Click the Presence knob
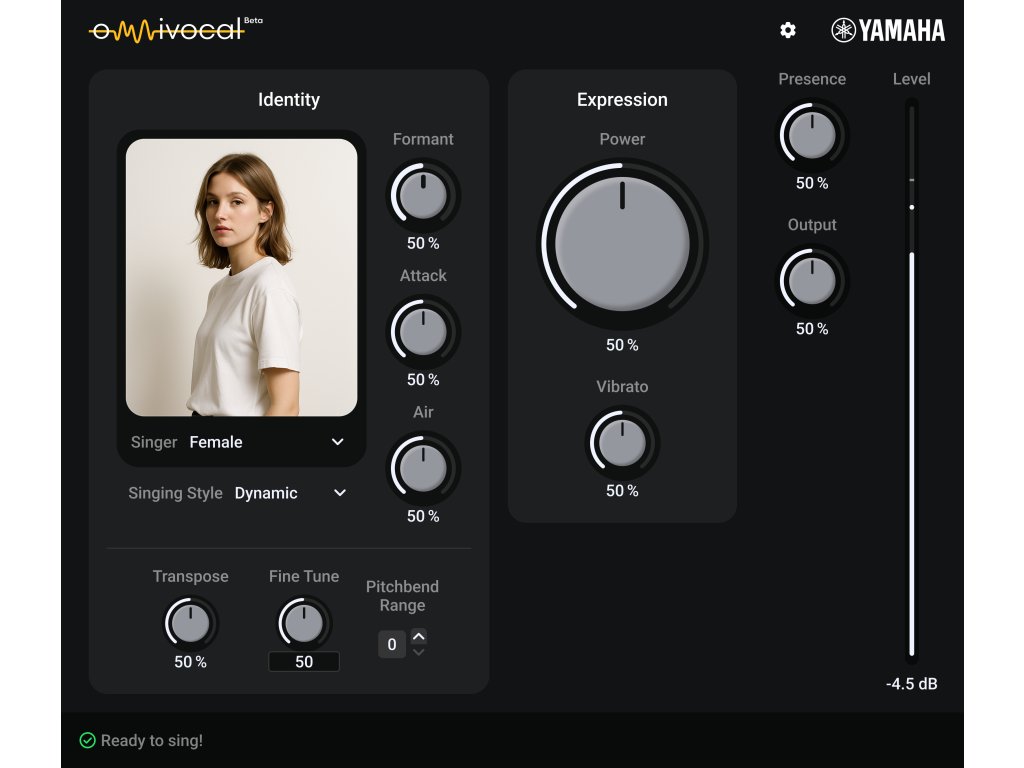Viewport: 1024px width, 768px height. click(x=812, y=135)
